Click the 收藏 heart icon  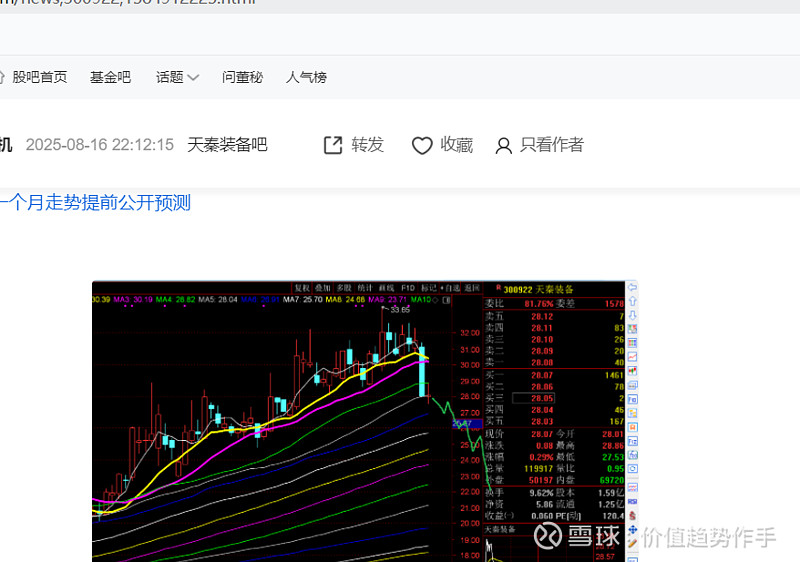tap(422, 145)
